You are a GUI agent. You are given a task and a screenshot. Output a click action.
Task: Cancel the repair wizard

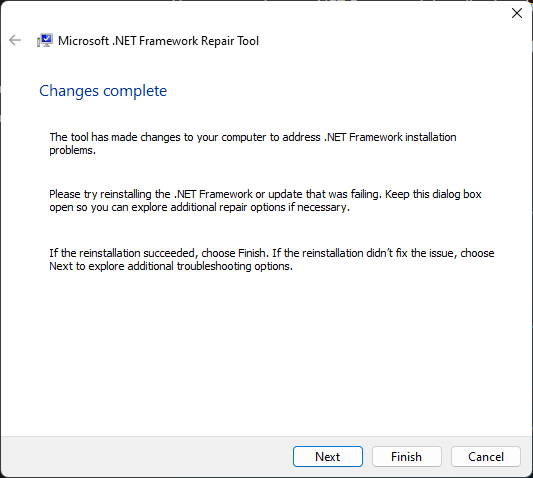[486, 457]
